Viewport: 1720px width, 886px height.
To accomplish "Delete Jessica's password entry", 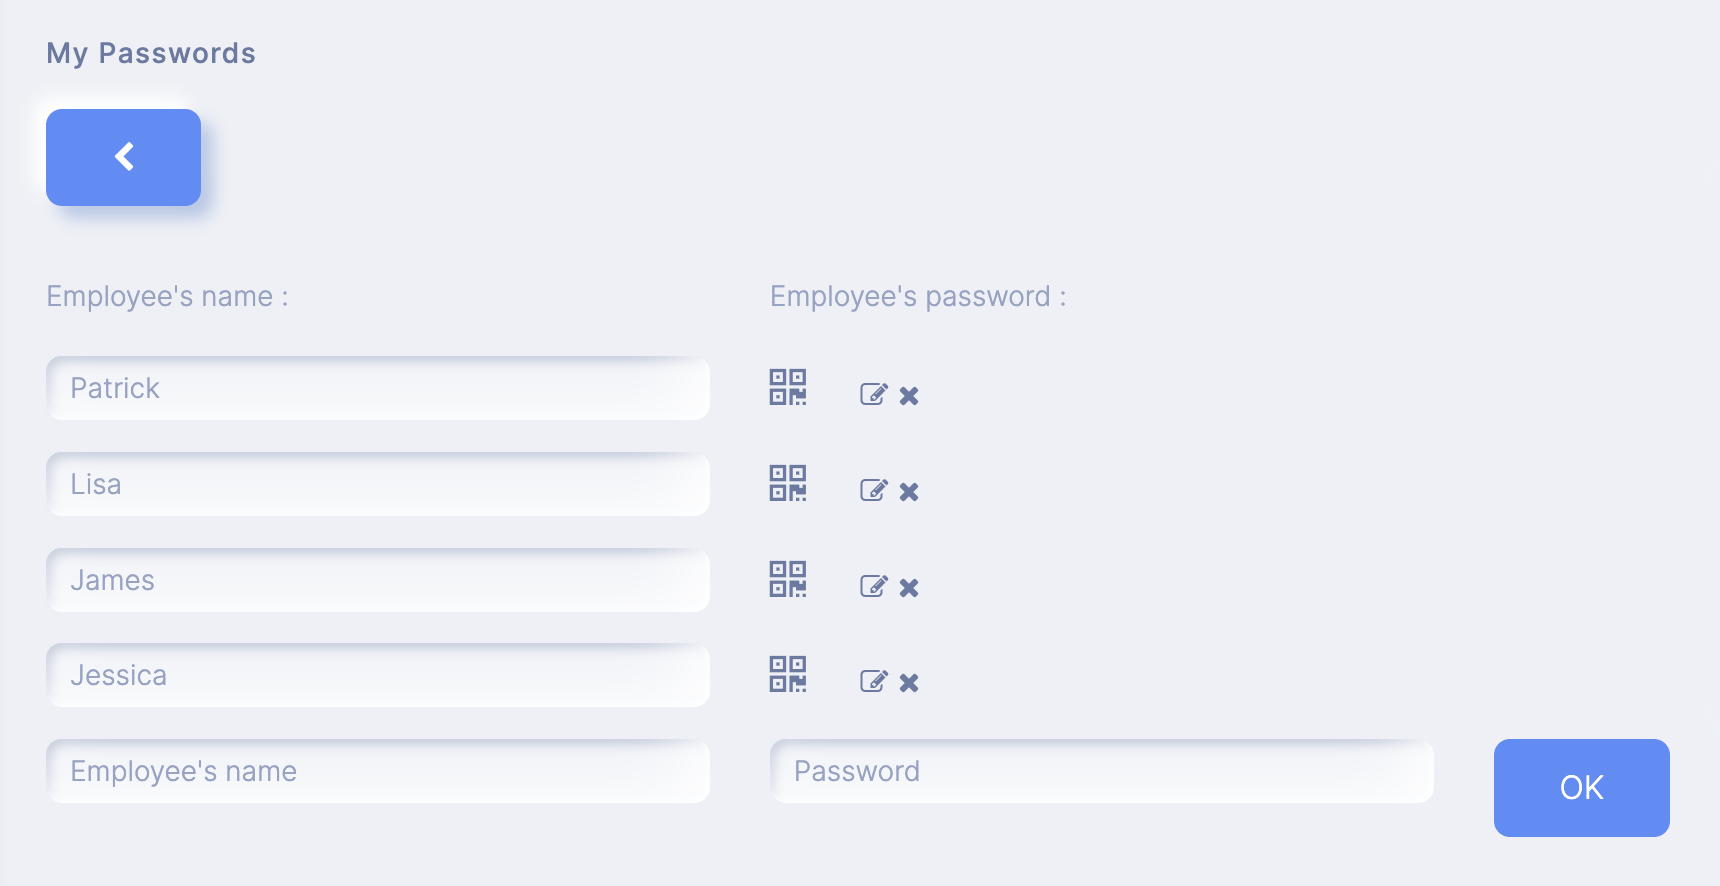I will [909, 683].
